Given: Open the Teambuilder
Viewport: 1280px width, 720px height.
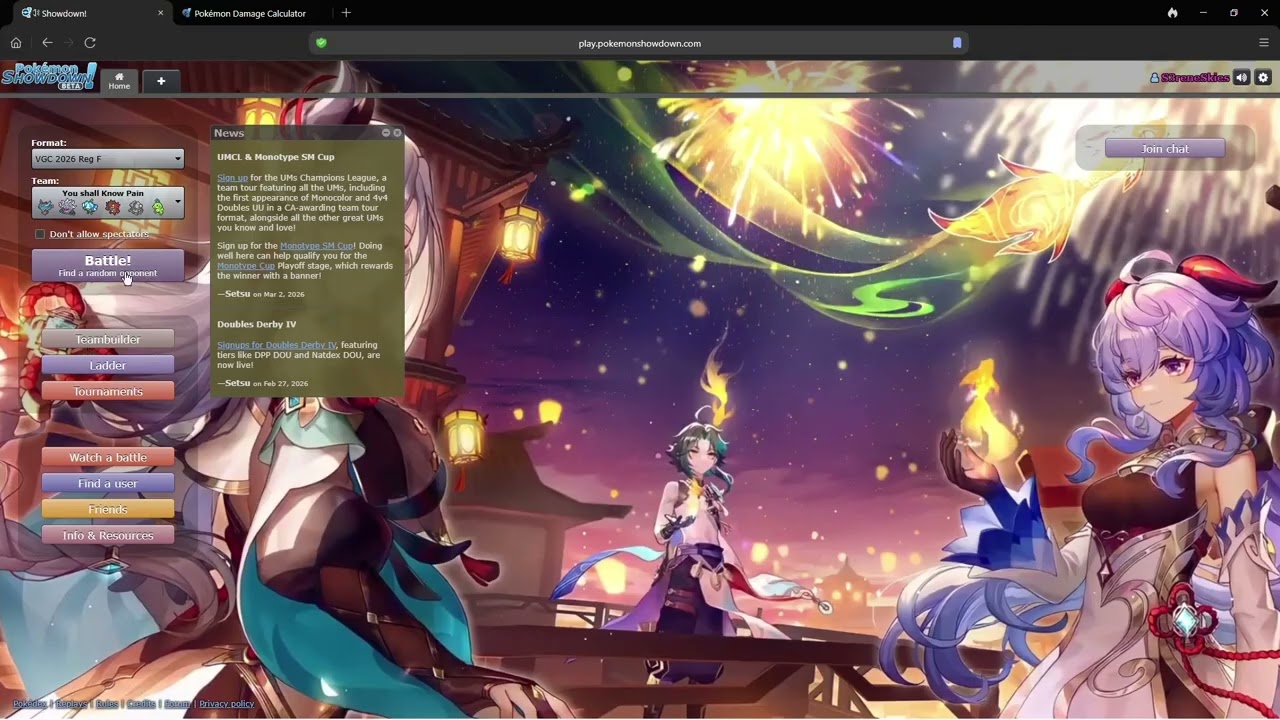Looking at the screenshot, I should [x=108, y=340].
